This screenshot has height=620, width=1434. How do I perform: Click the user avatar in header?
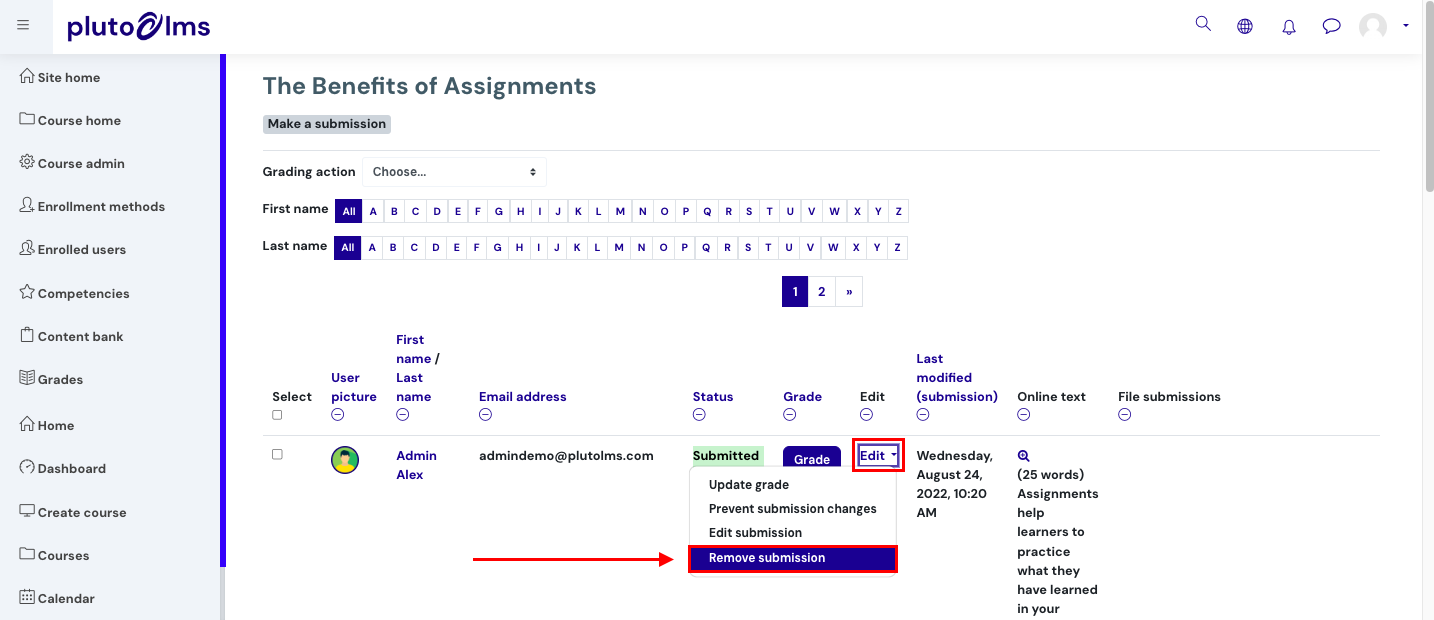click(x=1373, y=27)
